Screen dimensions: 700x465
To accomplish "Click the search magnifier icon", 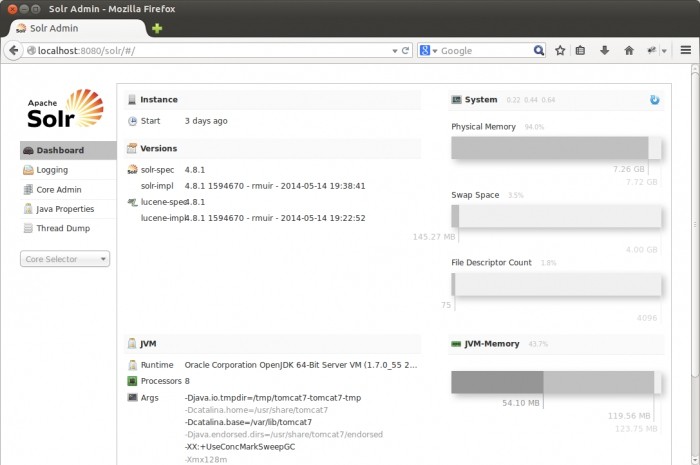I will [539, 50].
